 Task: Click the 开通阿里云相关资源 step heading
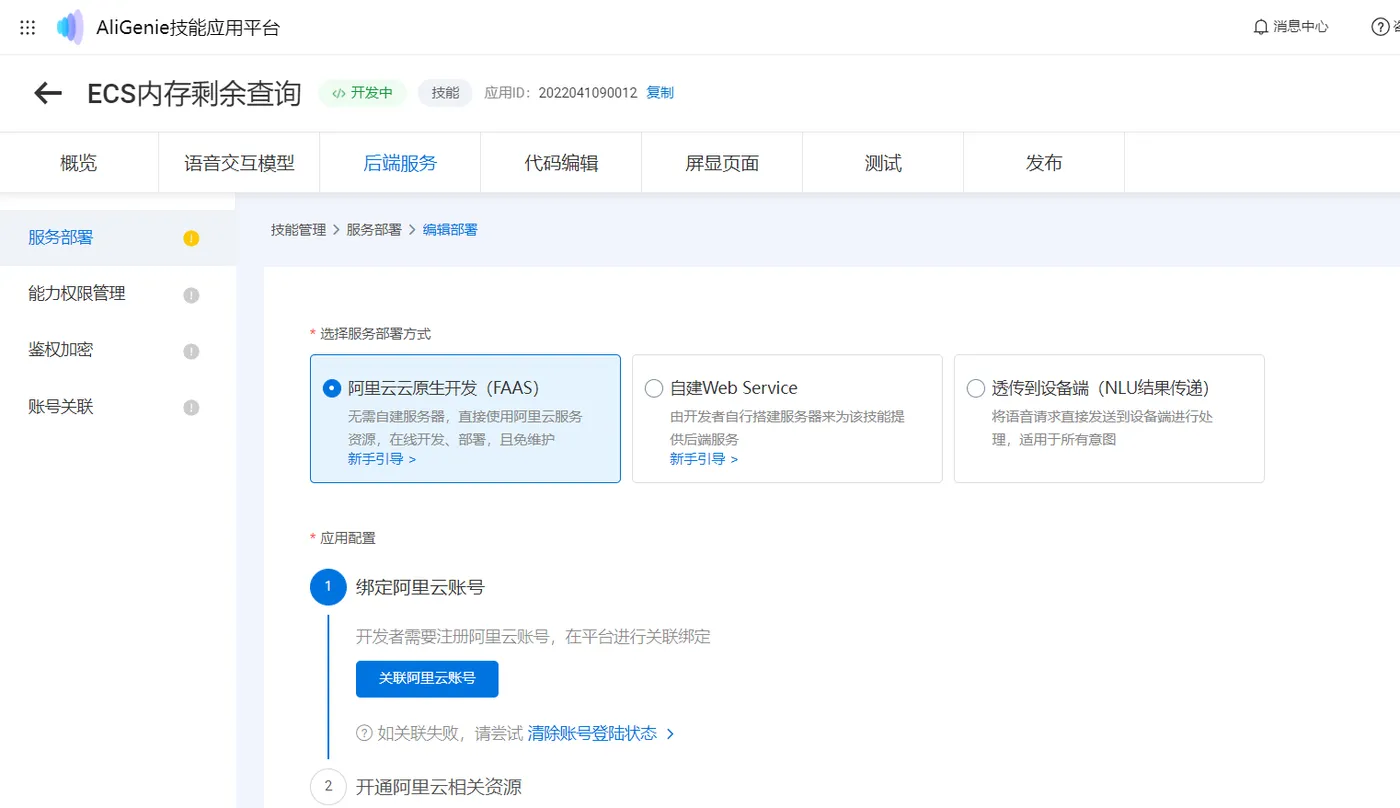point(439,787)
